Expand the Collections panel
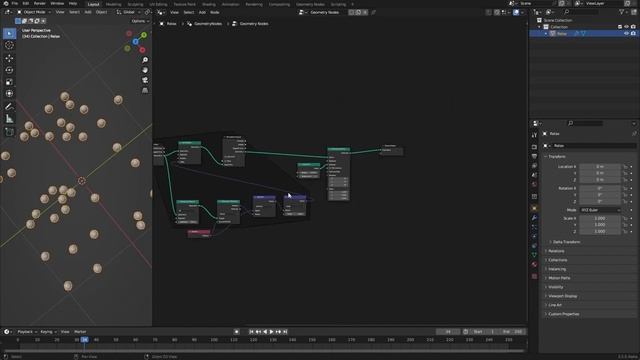This screenshot has width=640, height=360. [558, 260]
